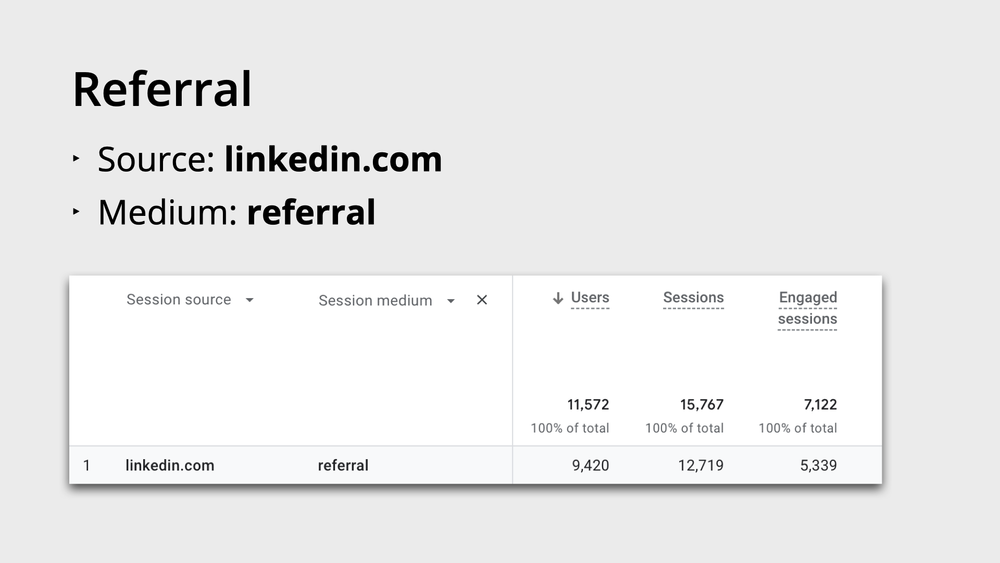Select the Session source label
The image size is (1000, 563).
tap(179, 300)
